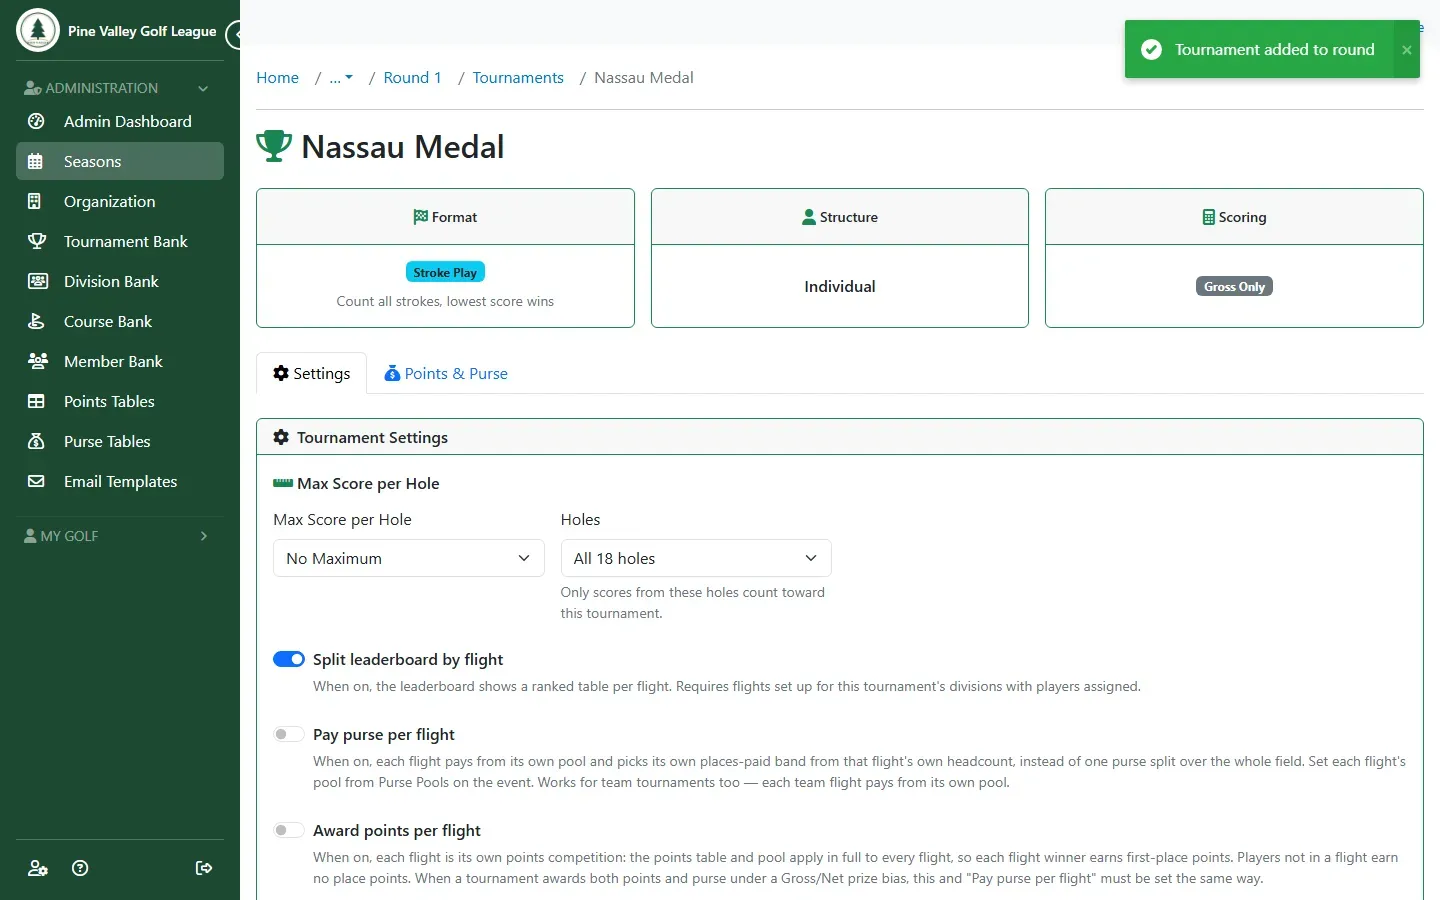Click the Member Bank people icon
The image size is (1440, 900).
[x=38, y=361]
